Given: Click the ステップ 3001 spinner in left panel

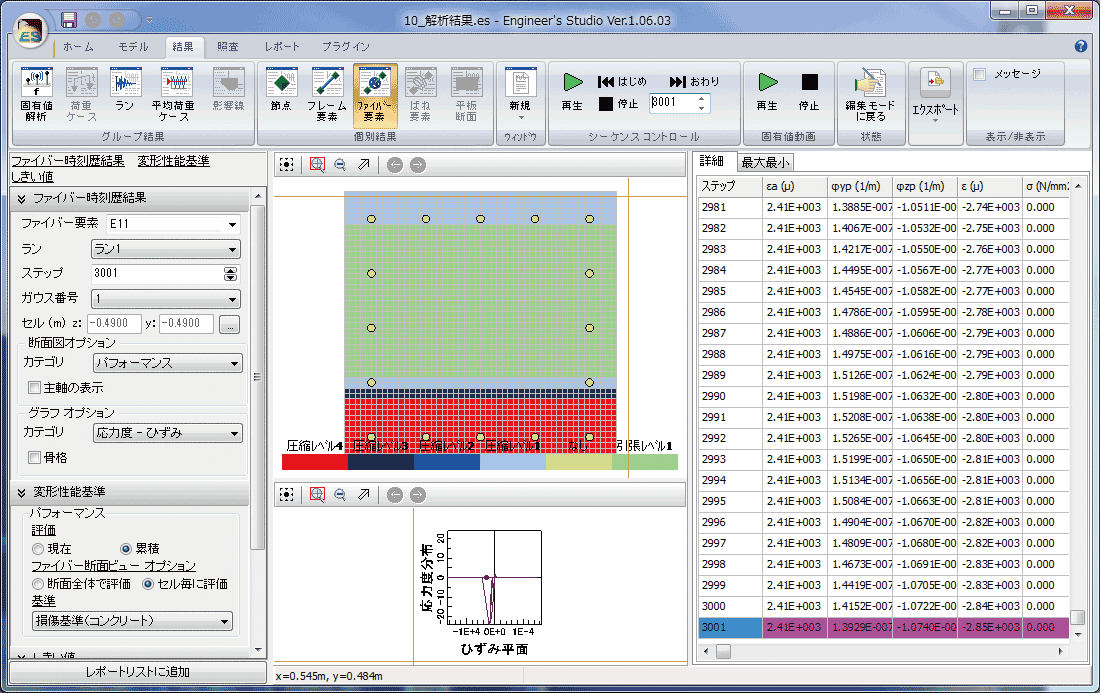Looking at the screenshot, I should [x=230, y=274].
